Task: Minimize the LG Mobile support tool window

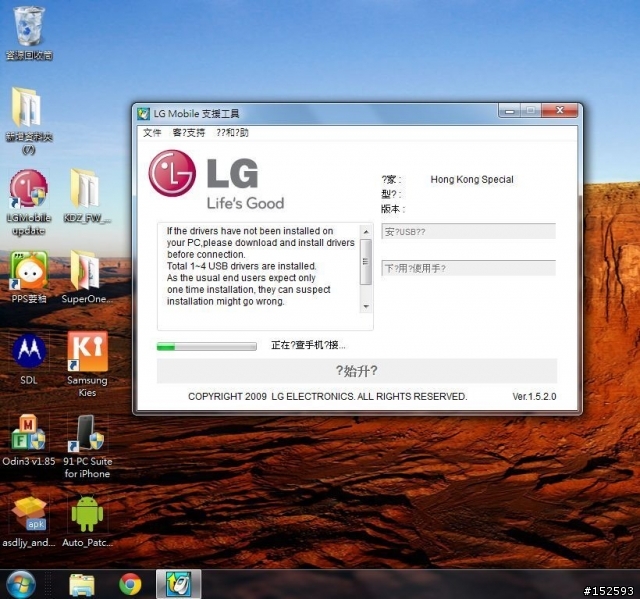Action: pyautogui.click(x=509, y=111)
